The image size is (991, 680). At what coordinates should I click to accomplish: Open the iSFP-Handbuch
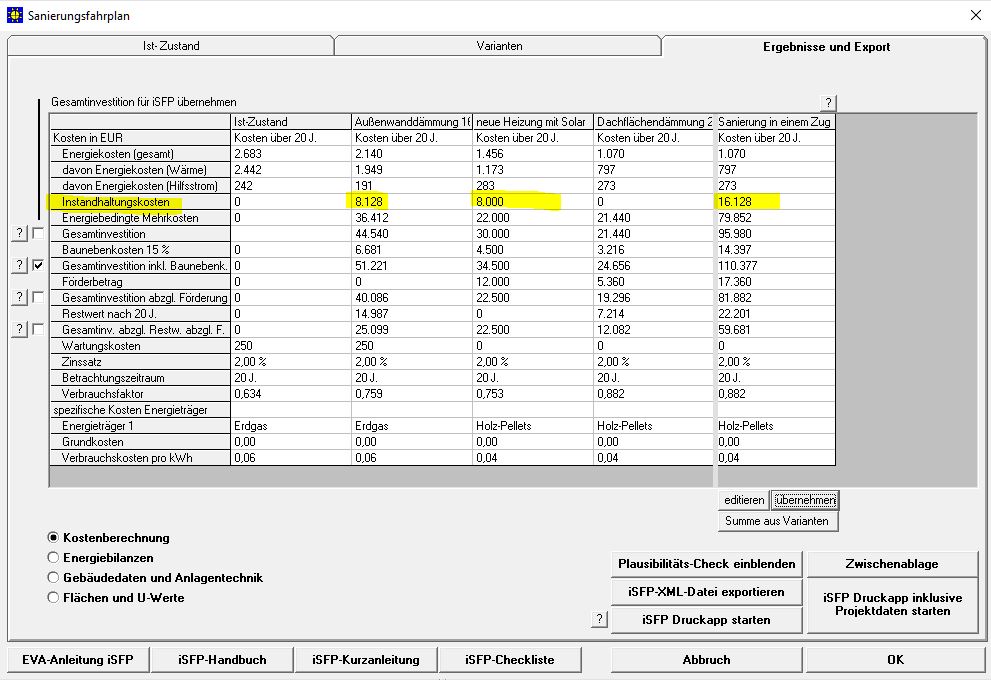[222, 660]
